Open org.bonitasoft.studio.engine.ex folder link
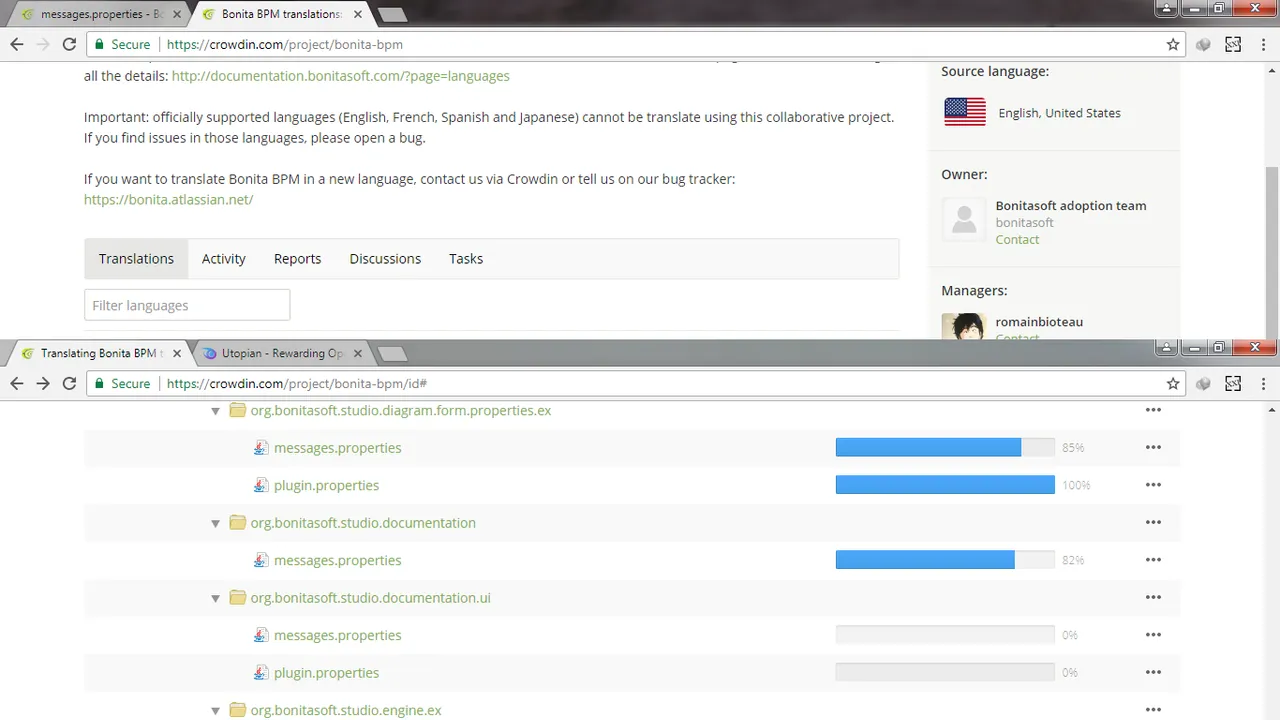 pyautogui.click(x=346, y=710)
